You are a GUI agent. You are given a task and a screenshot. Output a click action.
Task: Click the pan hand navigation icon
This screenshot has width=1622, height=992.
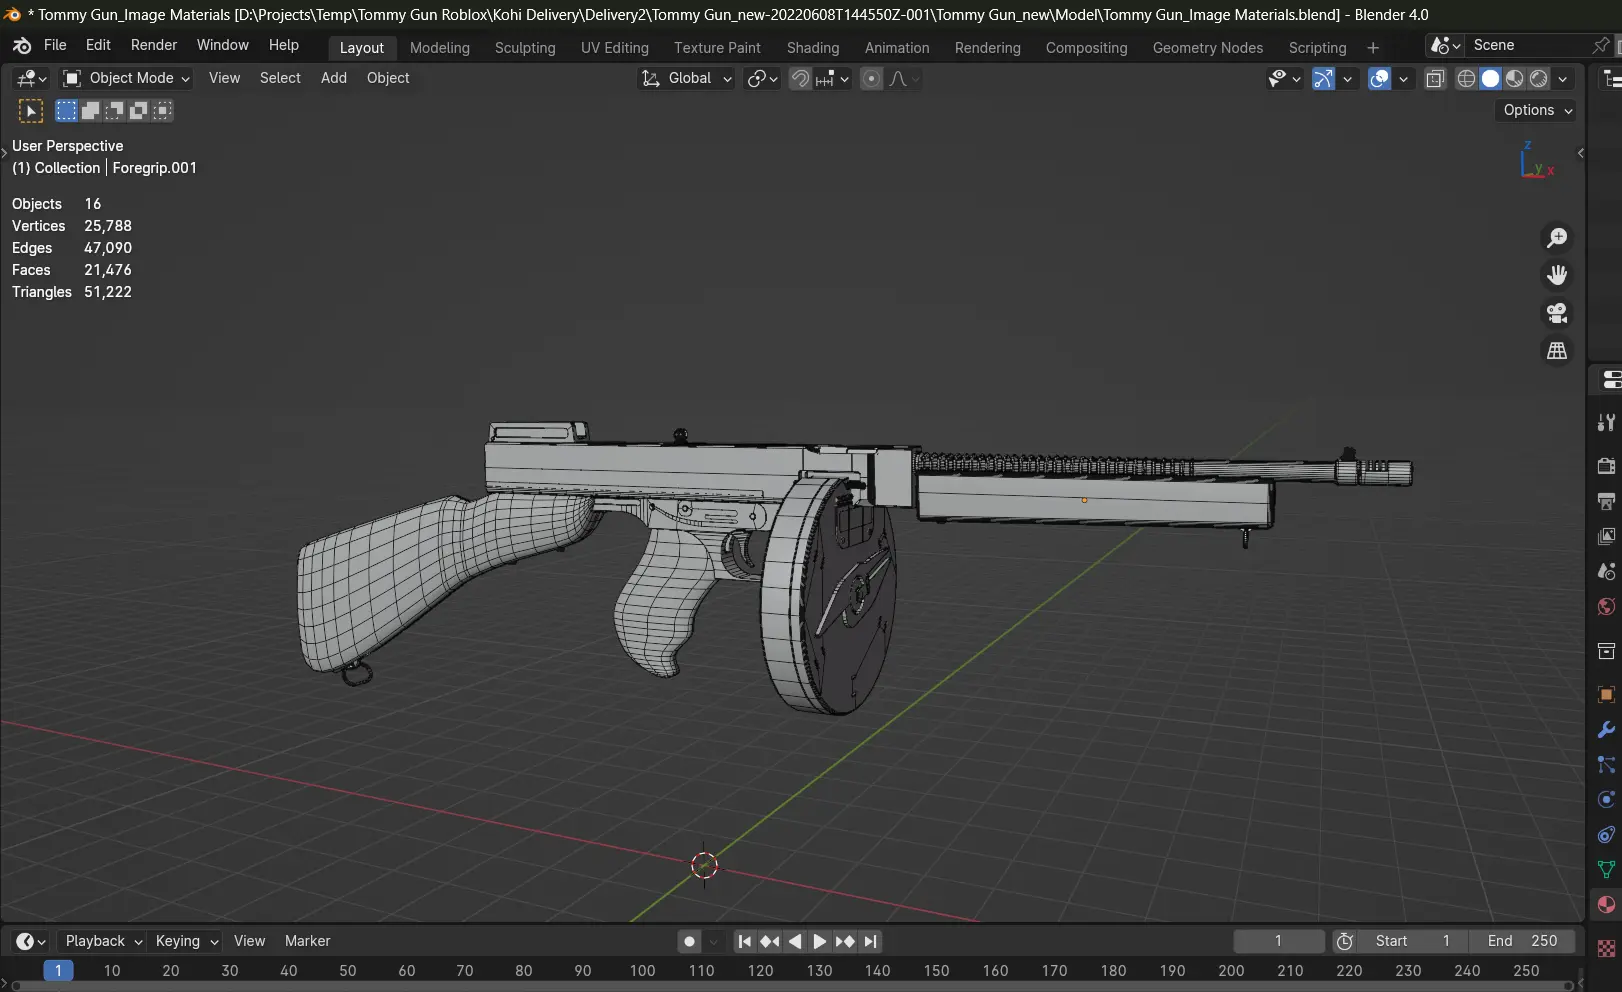click(x=1557, y=275)
